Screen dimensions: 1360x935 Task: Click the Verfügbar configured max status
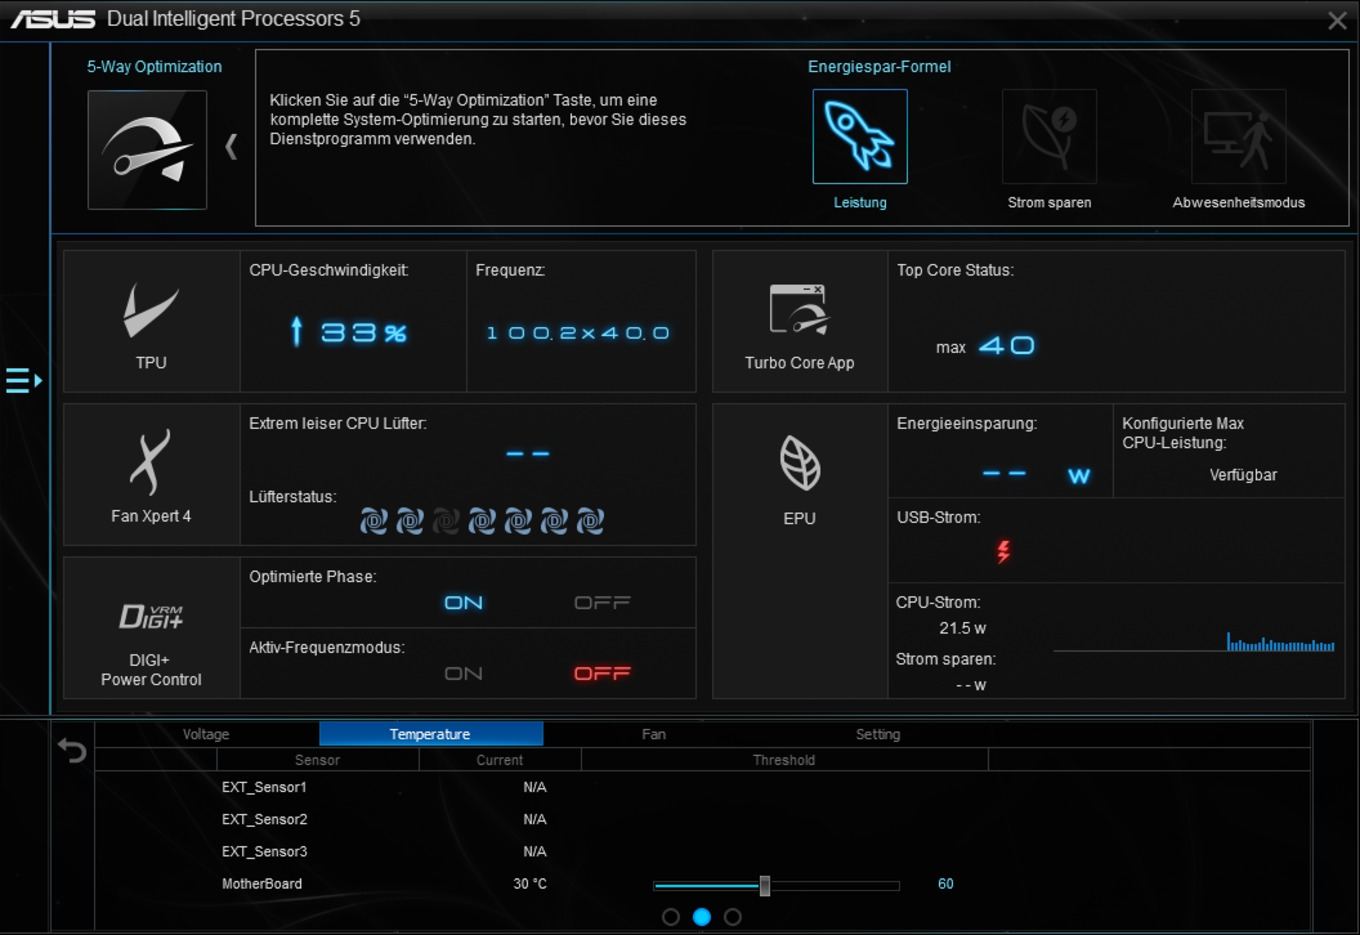point(1243,475)
